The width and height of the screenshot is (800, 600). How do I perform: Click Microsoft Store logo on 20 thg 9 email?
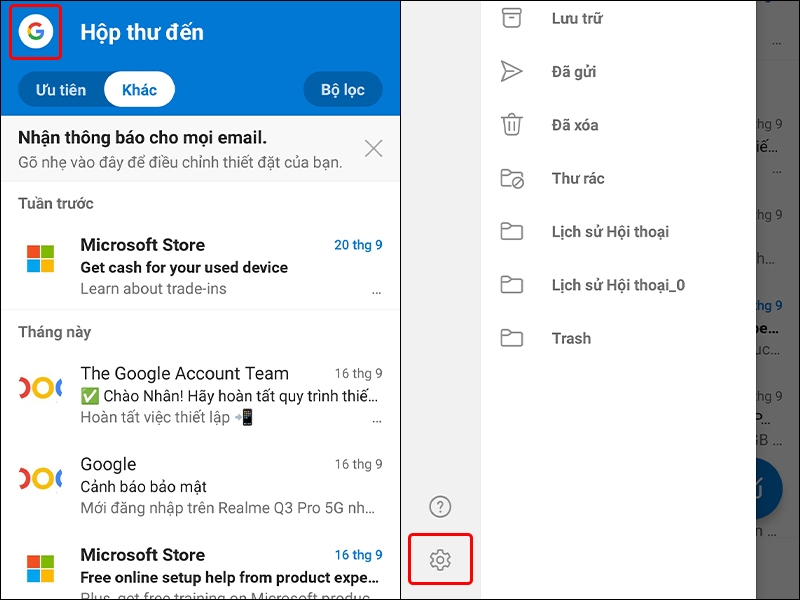[x=40, y=259]
